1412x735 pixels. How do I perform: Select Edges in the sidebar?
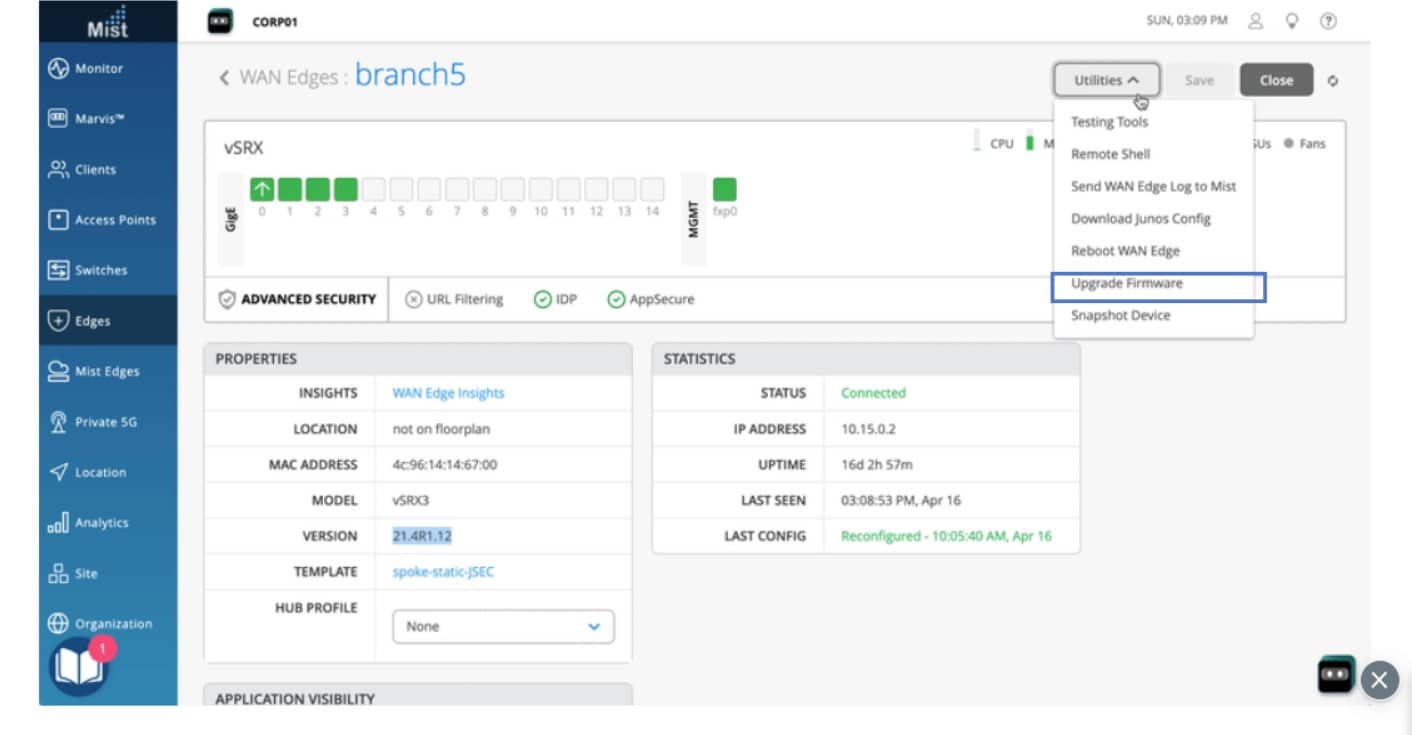108,321
